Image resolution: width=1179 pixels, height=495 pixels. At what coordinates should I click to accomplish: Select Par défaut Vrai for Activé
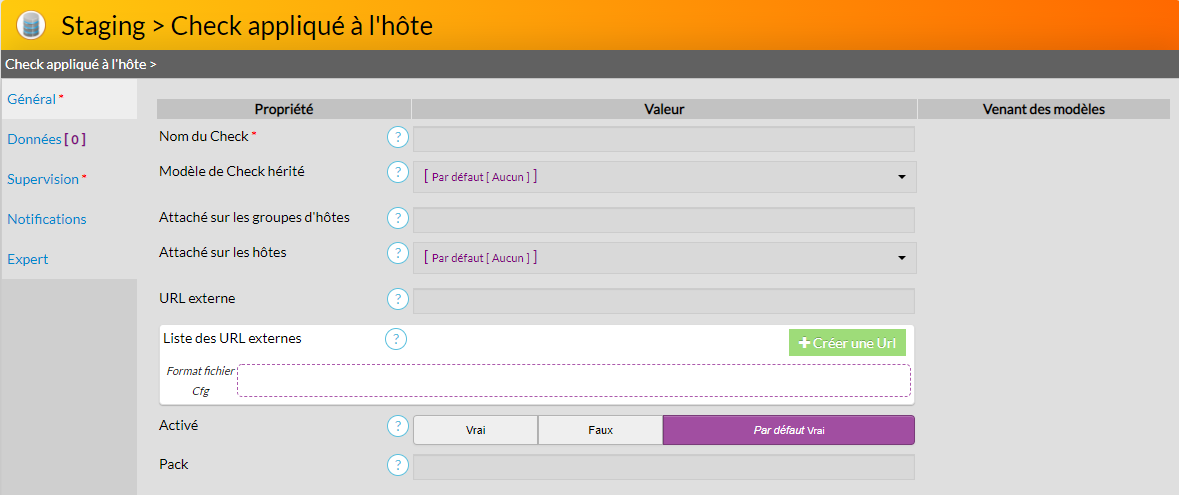coord(788,430)
